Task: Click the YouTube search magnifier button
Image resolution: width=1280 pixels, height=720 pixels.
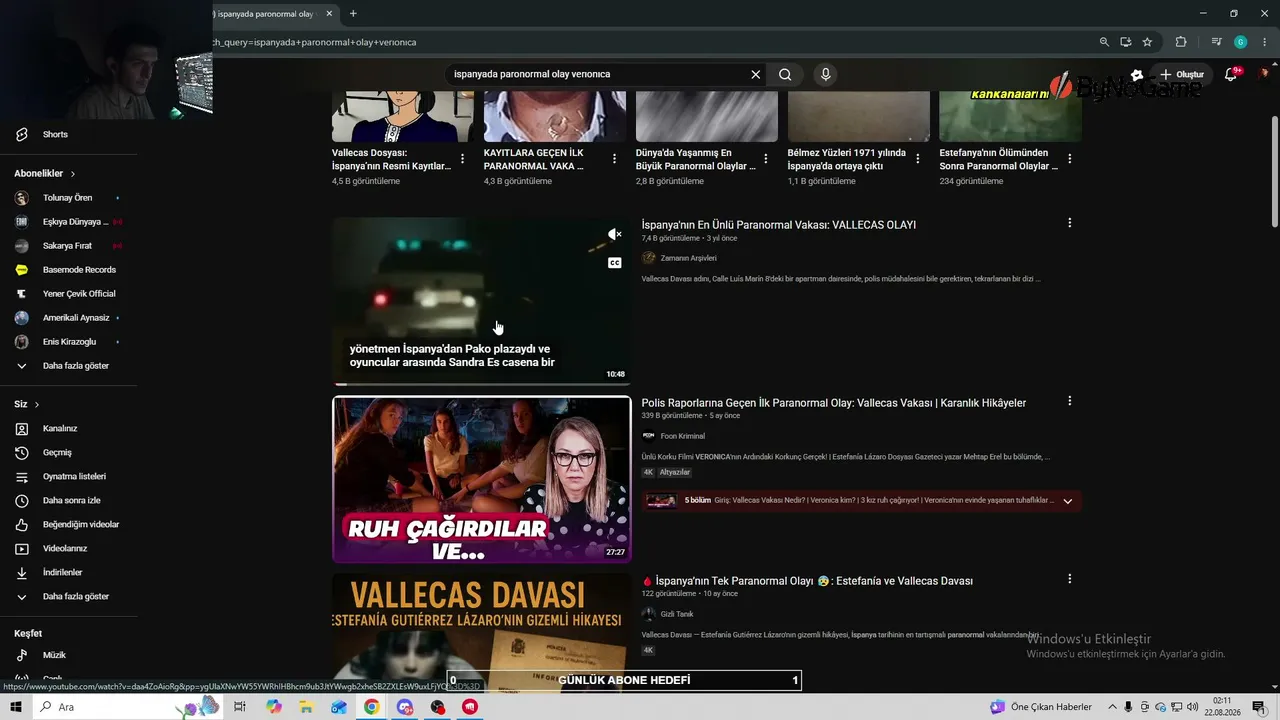Action: [x=785, y=74]
